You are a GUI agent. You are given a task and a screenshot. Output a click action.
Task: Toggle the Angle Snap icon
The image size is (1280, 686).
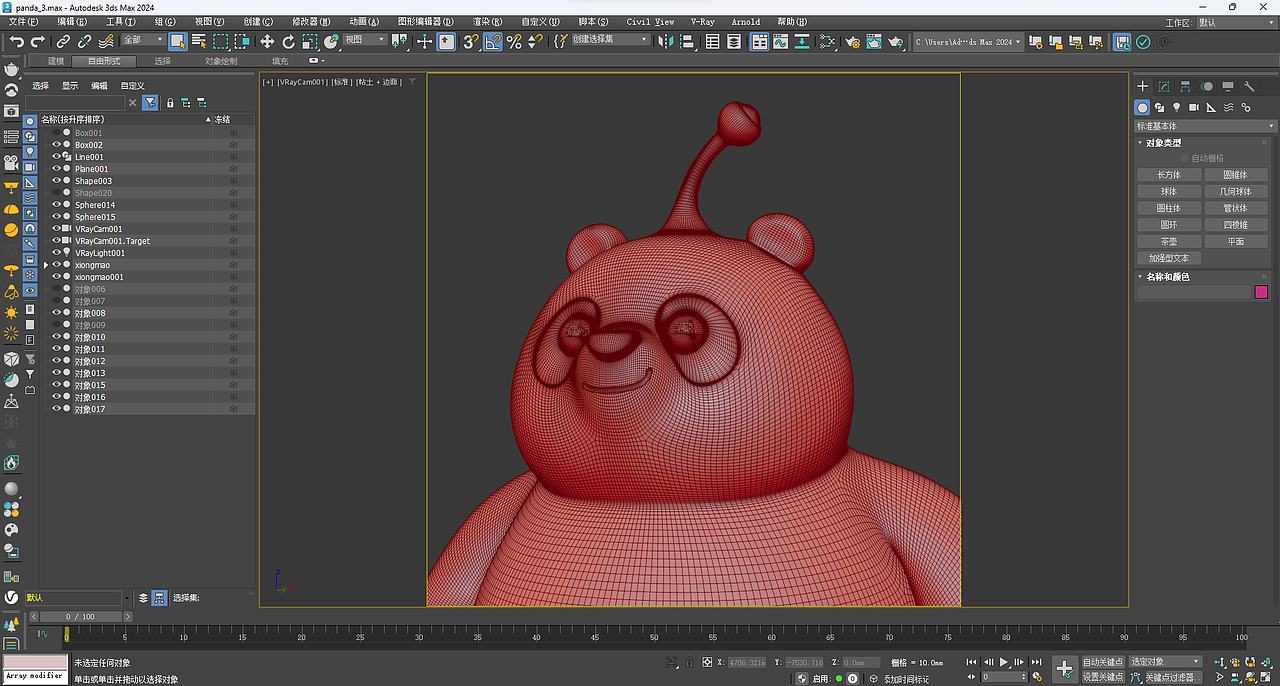pyautogui.click(x=492, y=41)
